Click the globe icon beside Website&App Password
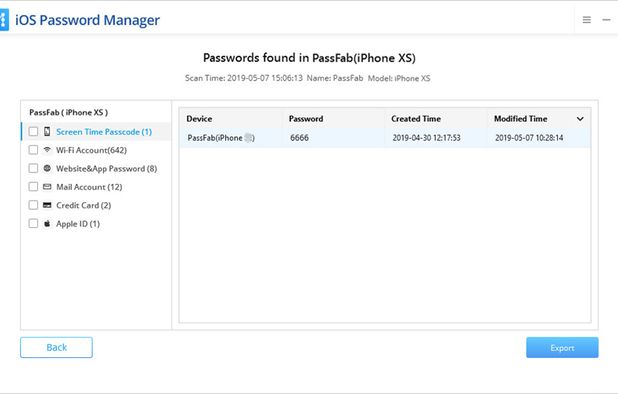618x394 pixels. (x=47, y=168)
